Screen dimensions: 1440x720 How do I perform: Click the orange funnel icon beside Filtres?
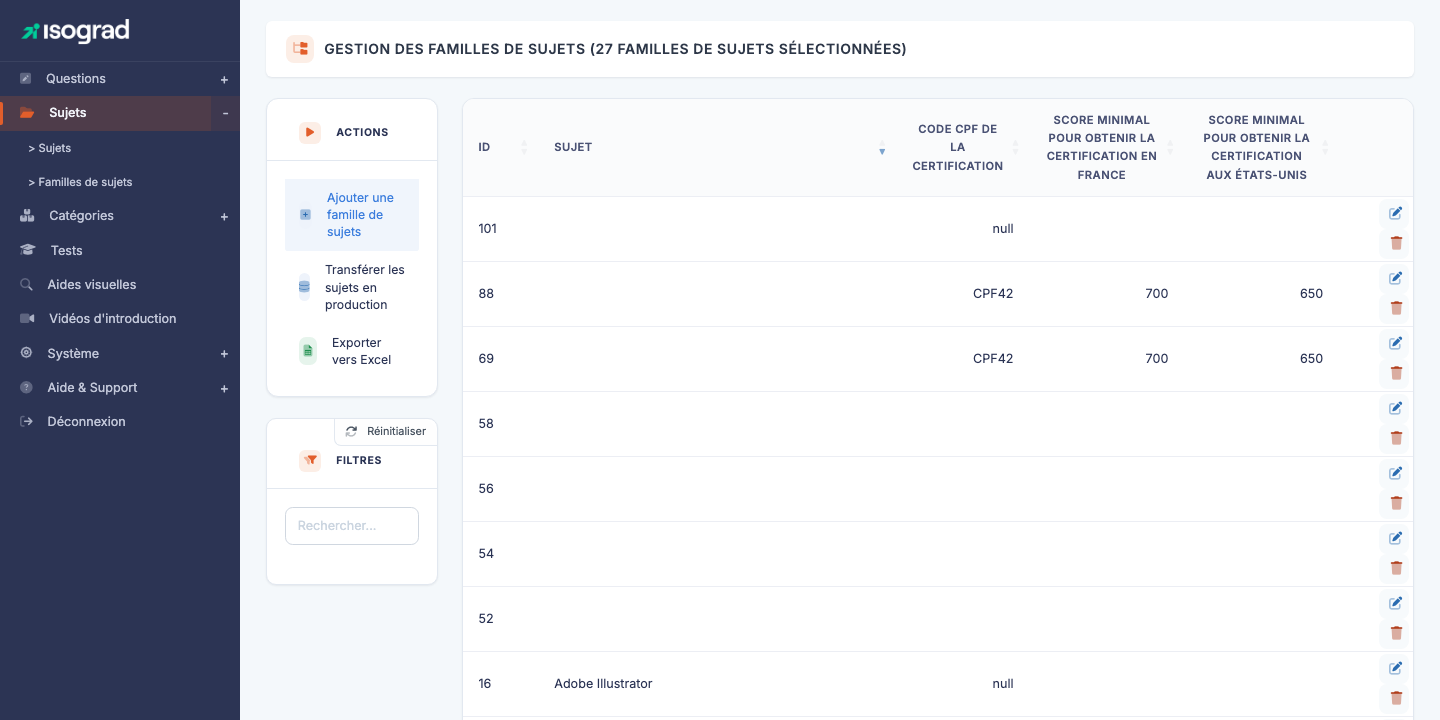(310, 460)
